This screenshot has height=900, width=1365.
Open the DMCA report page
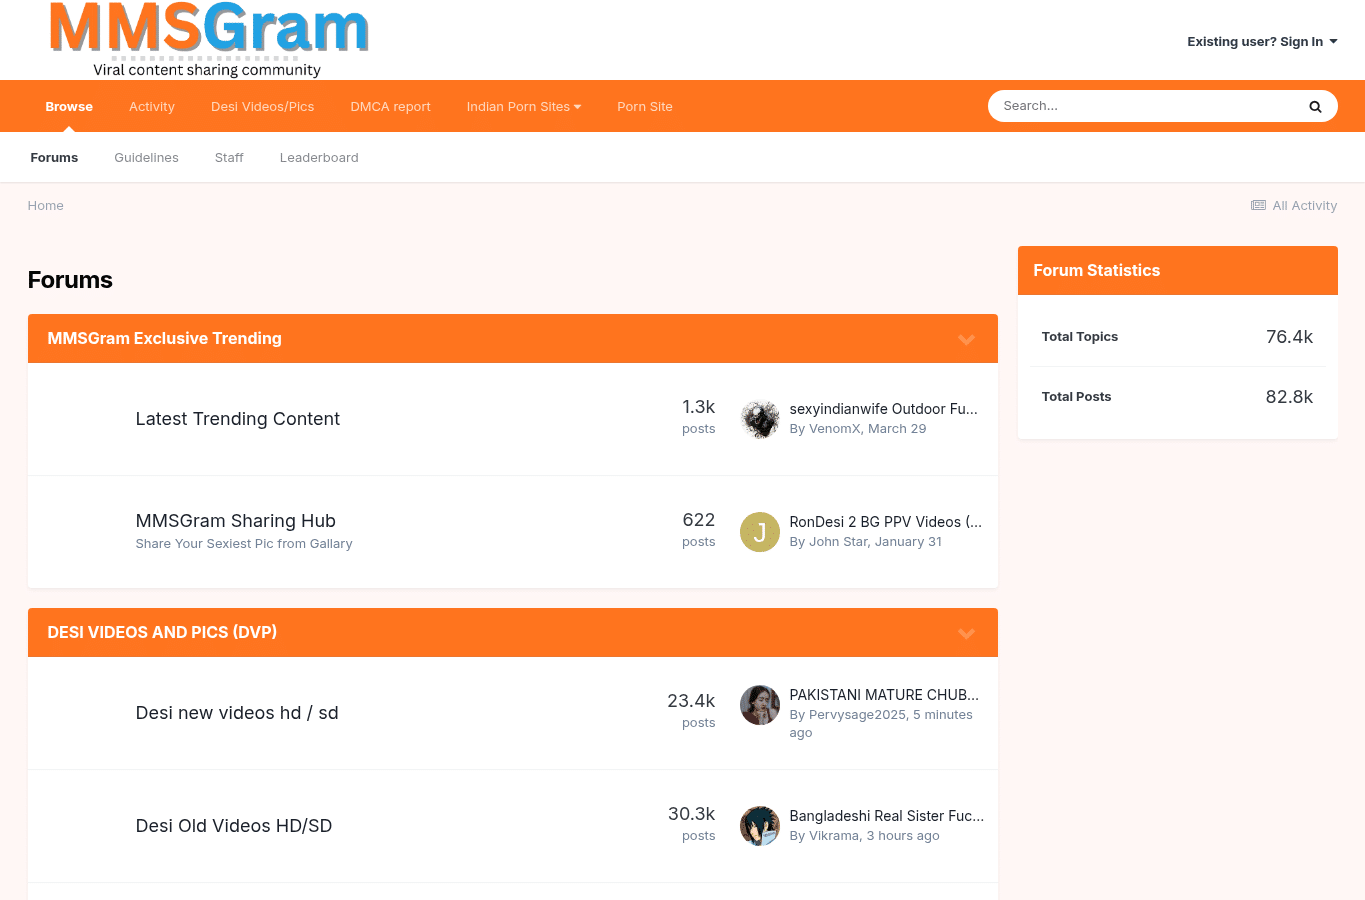(391, 107)
